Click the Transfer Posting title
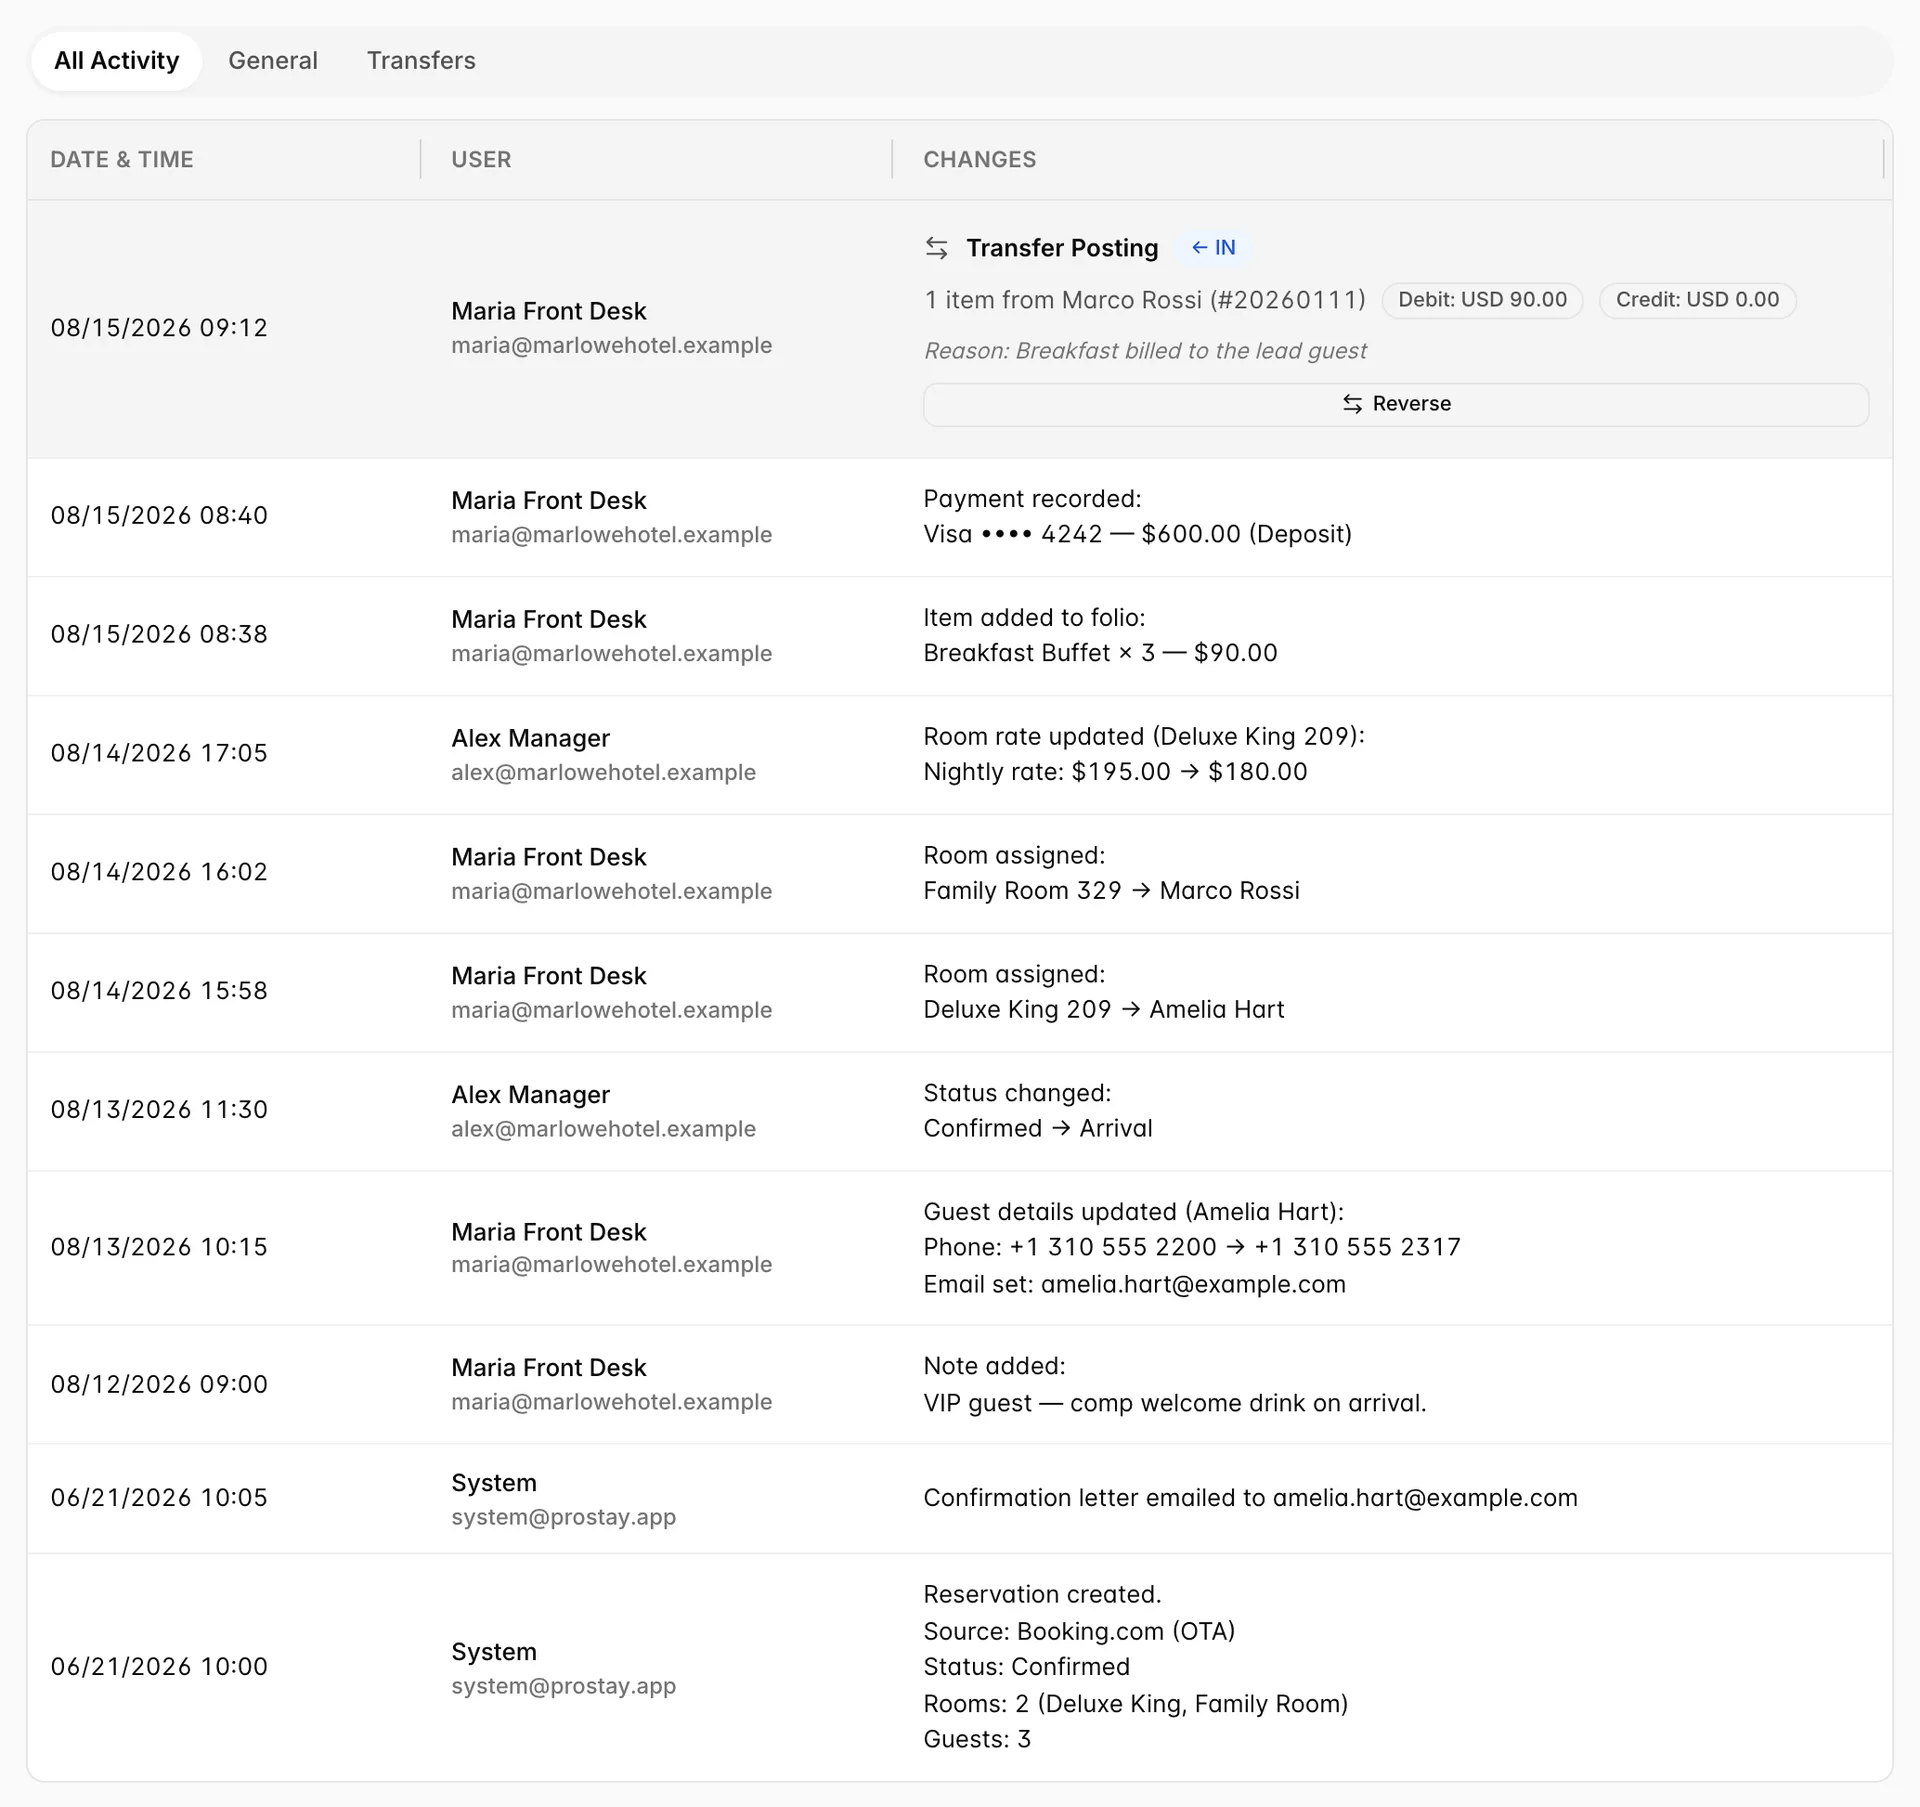This screenshot has width=1920, height=1807. click(1062, 248)
